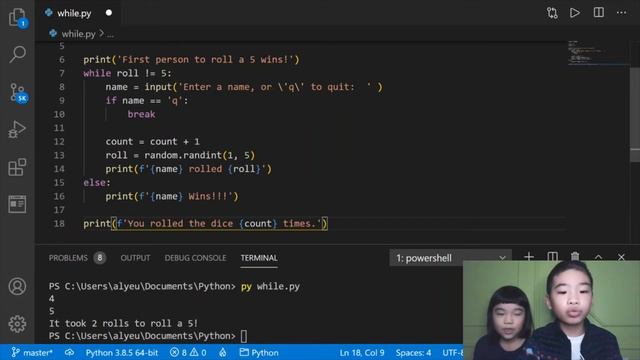Switch to the TERMINAL tab

(x=259, y=258)
